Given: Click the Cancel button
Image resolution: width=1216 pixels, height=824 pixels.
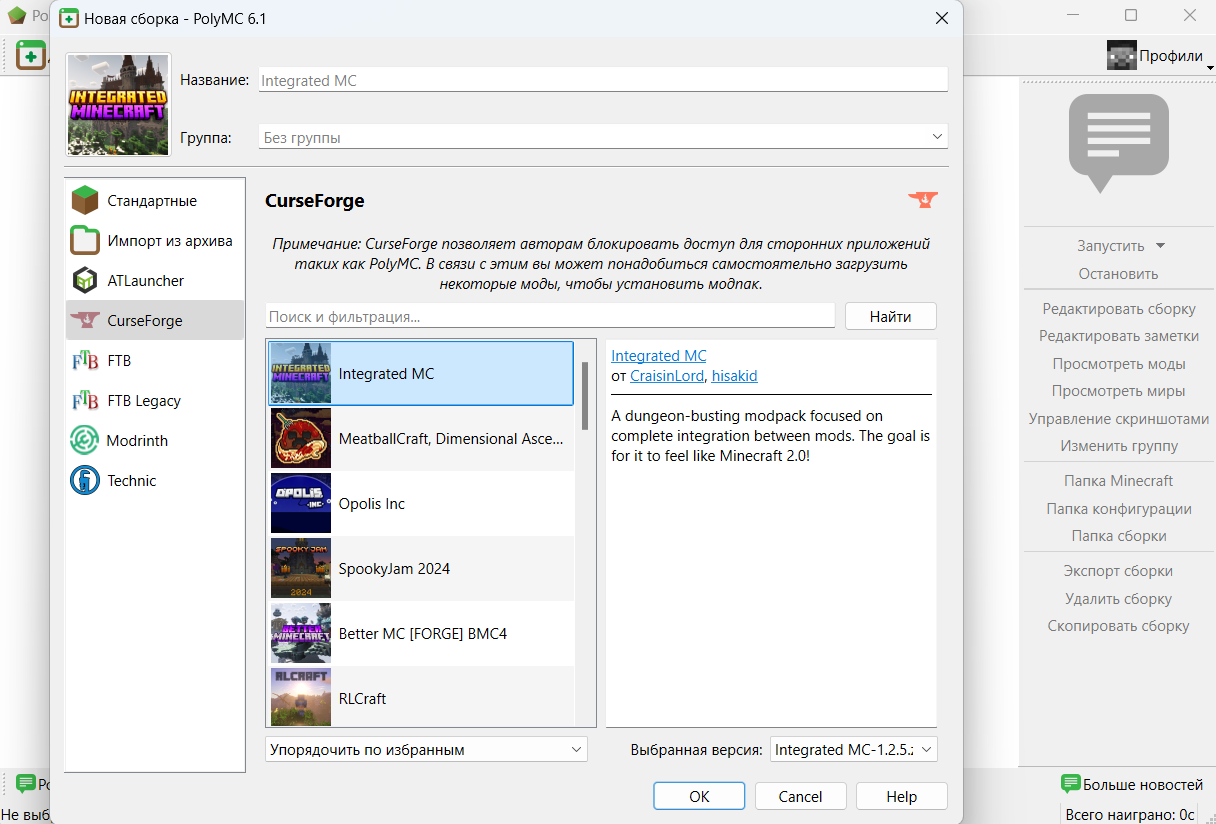Looking at the screenshot, I should tap(800, 796).
